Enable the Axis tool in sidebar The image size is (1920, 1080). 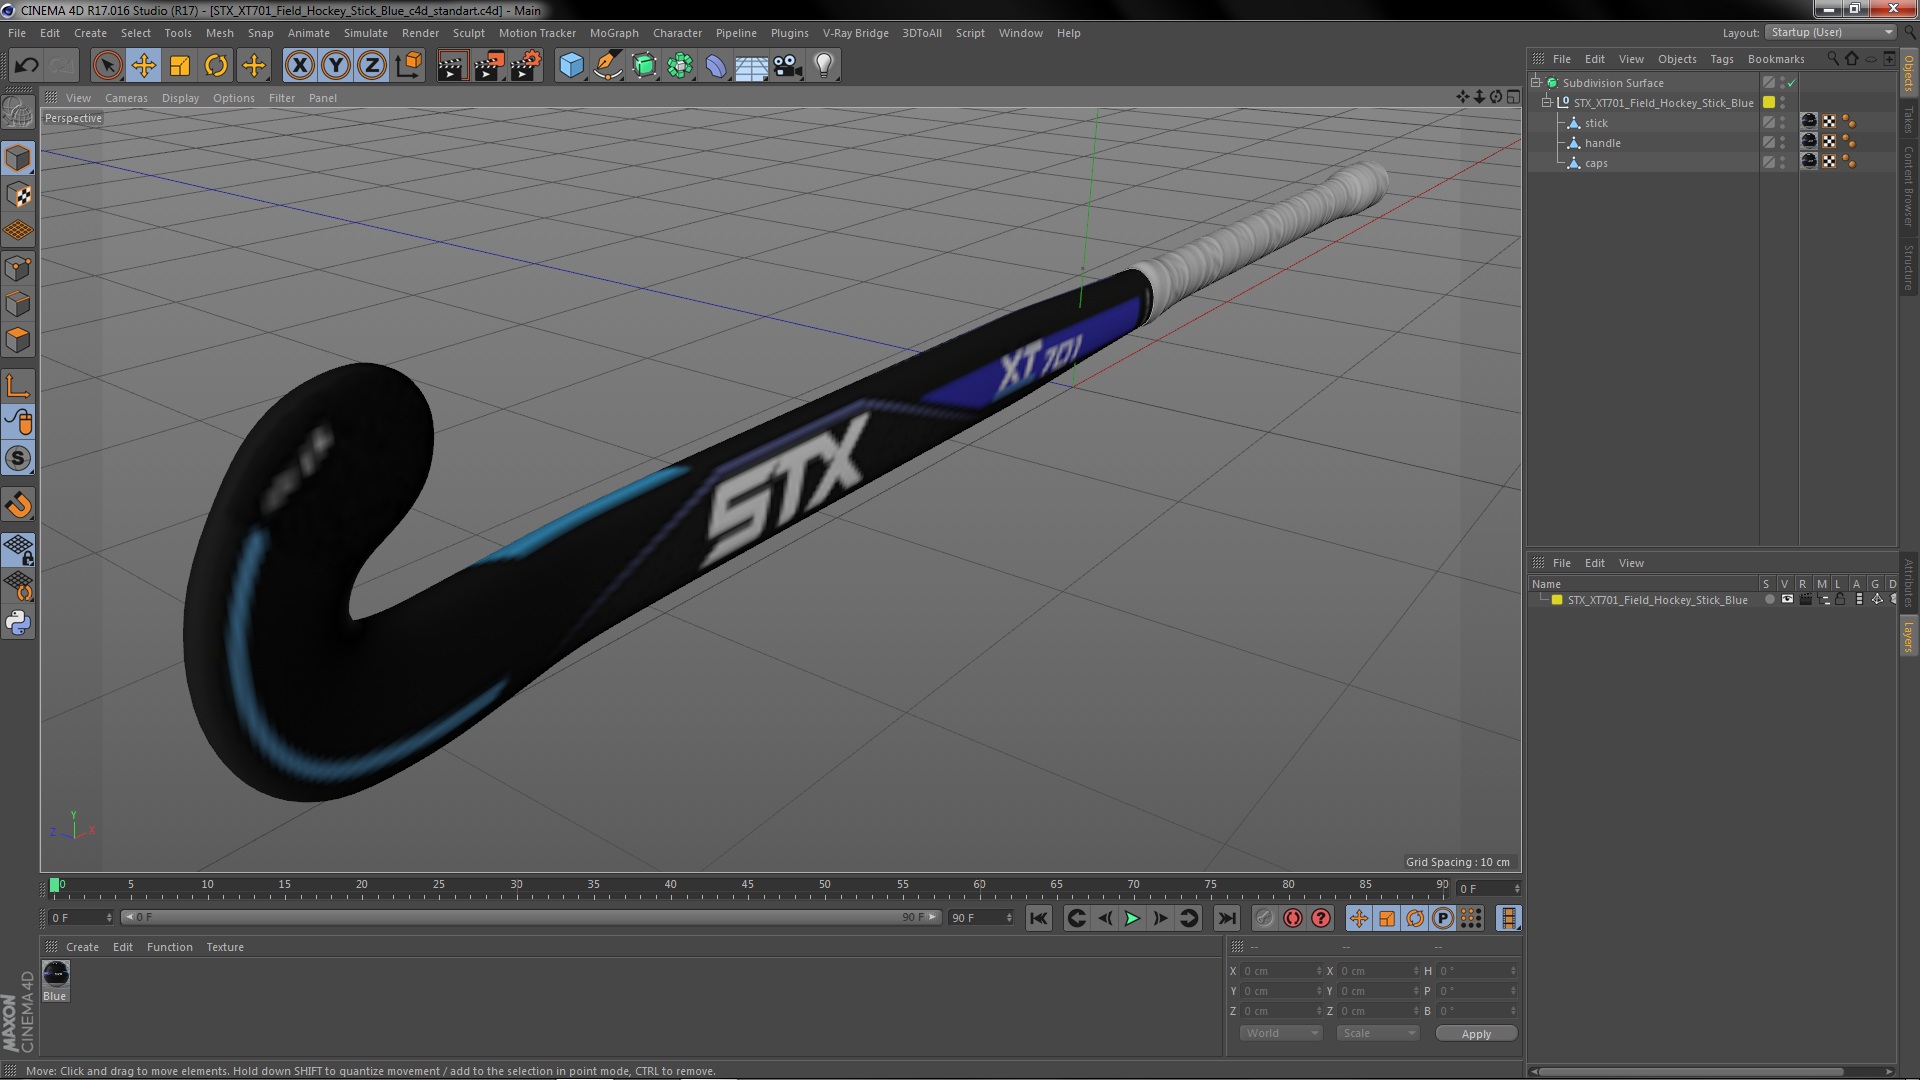coord(18,386)
